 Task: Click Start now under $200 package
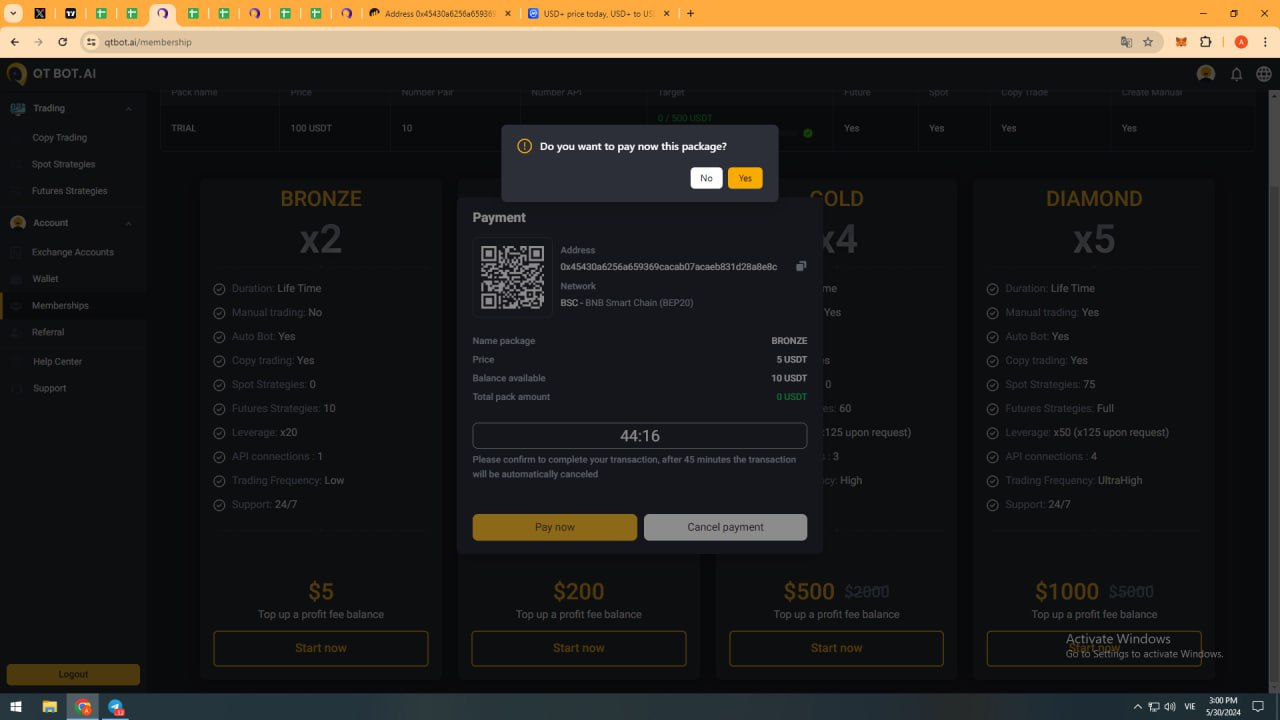579,648
